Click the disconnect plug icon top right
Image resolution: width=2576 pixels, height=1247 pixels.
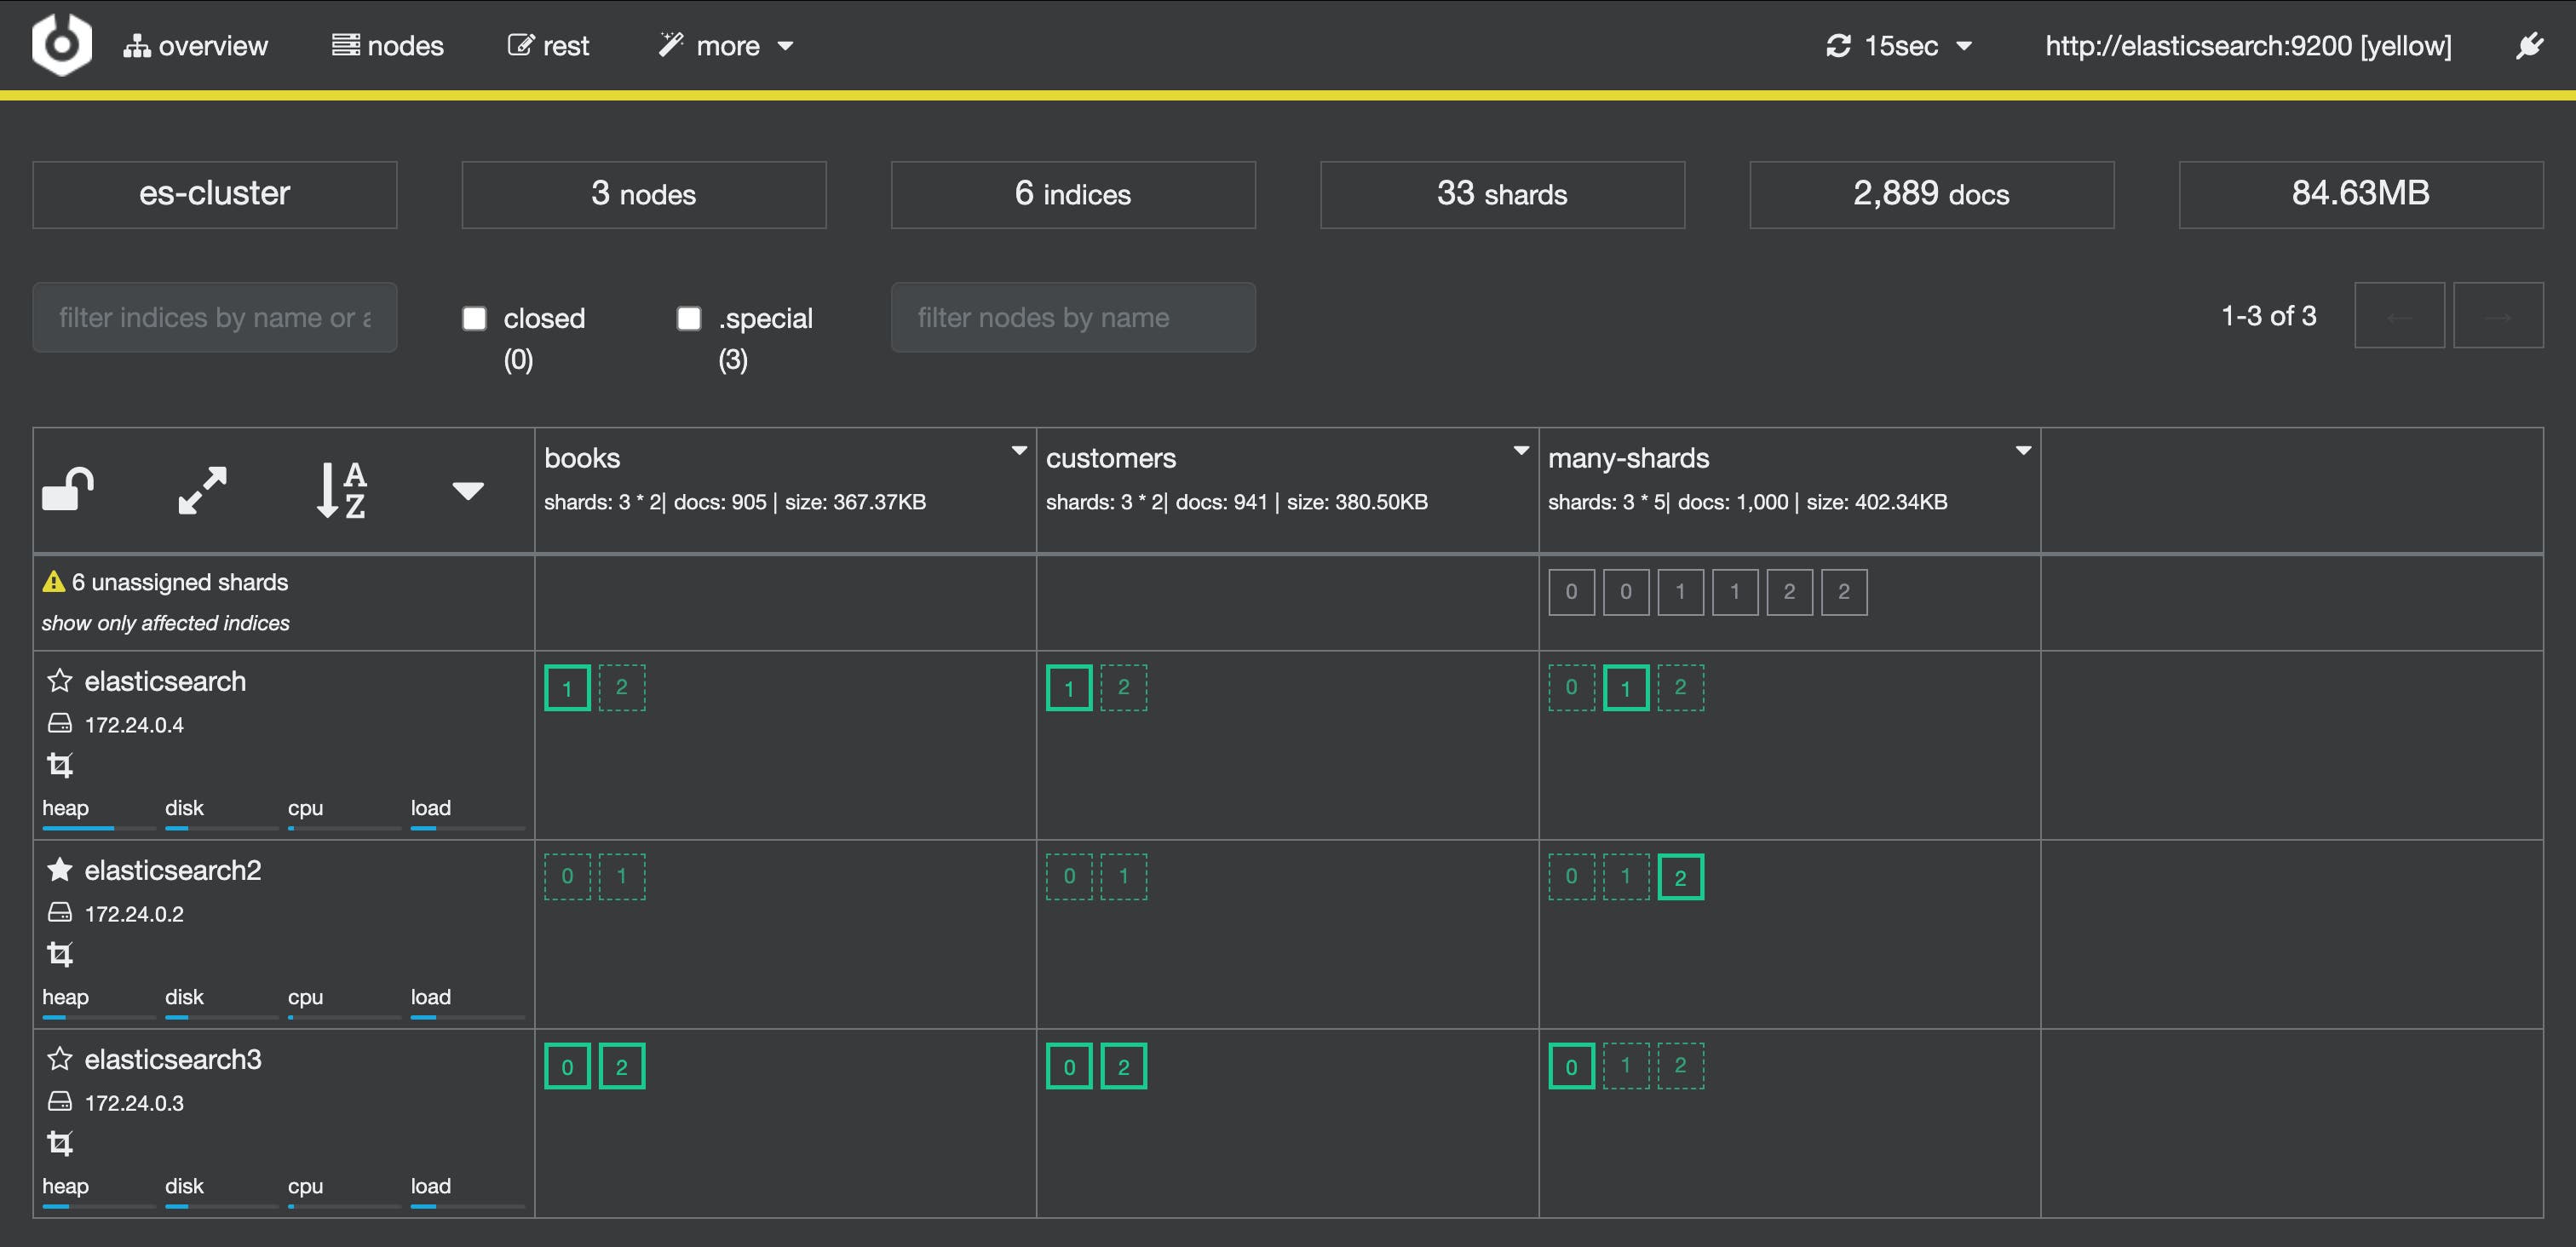(x=2530, y=45)
